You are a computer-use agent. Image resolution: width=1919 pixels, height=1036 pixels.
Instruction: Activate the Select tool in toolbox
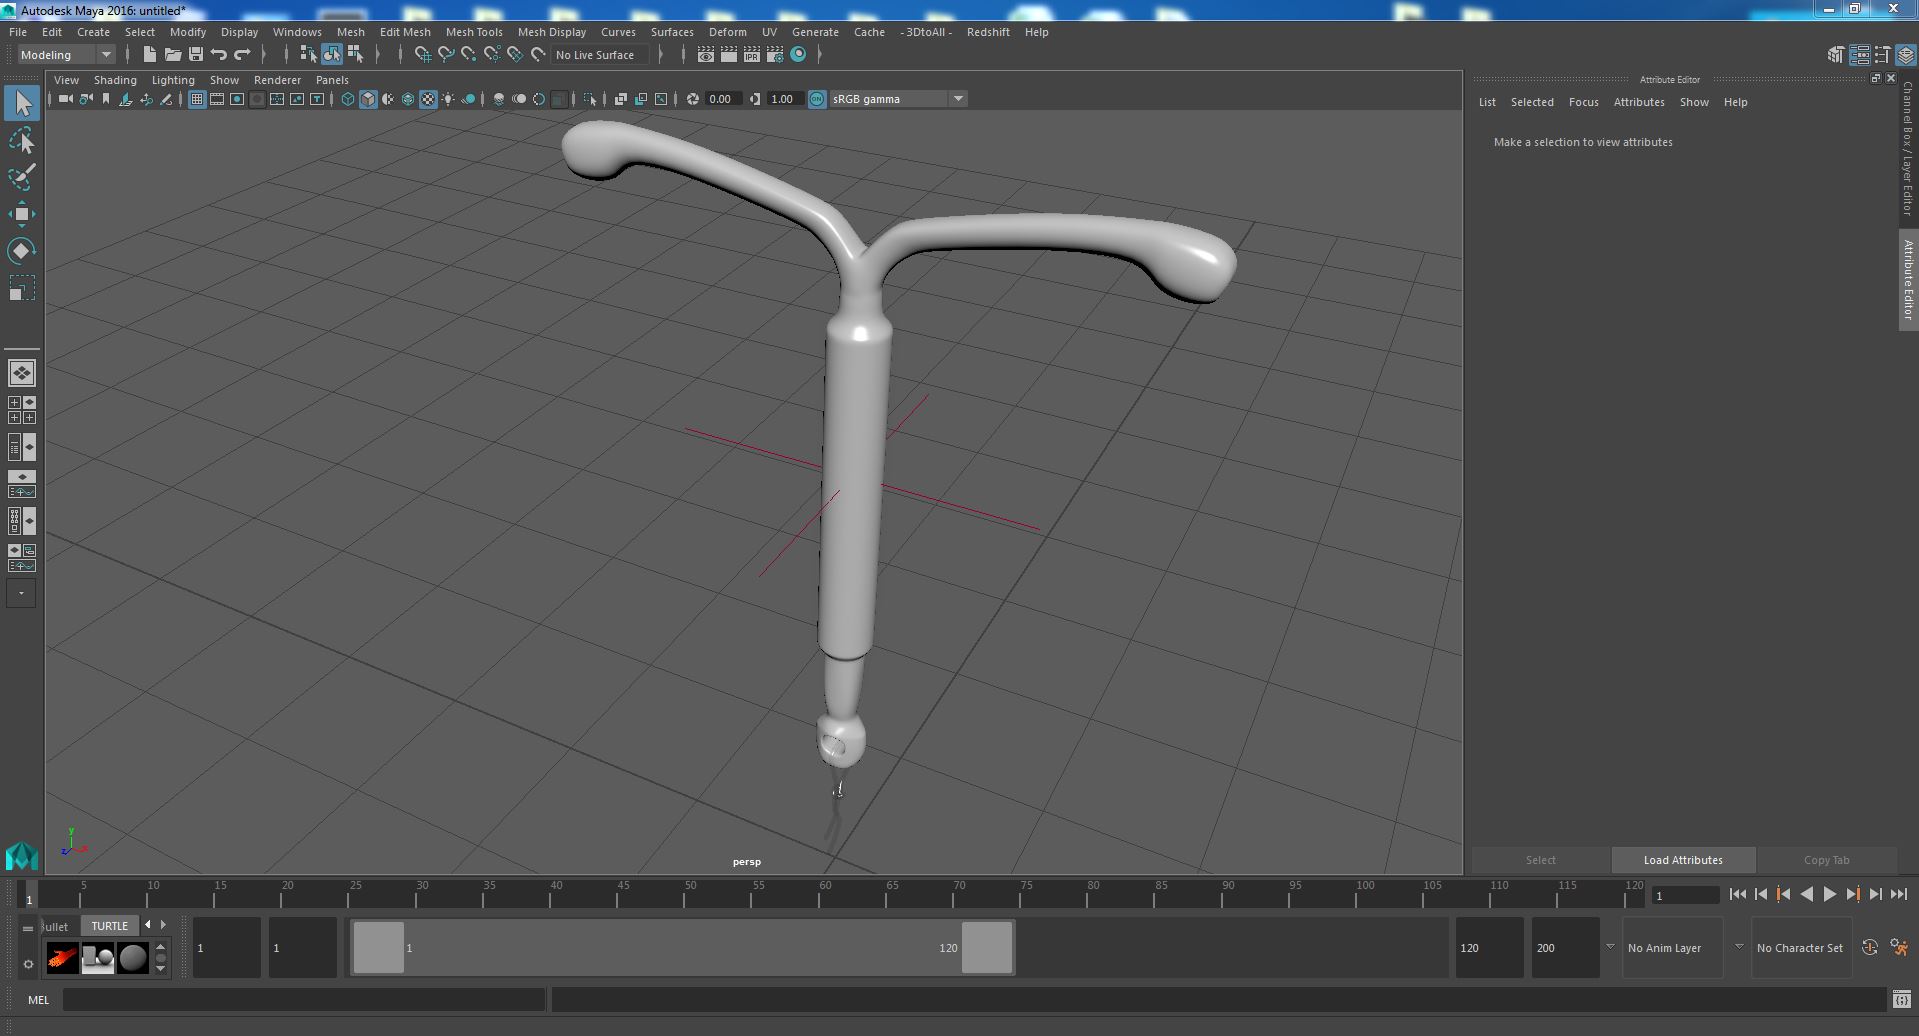pos(22,103)
